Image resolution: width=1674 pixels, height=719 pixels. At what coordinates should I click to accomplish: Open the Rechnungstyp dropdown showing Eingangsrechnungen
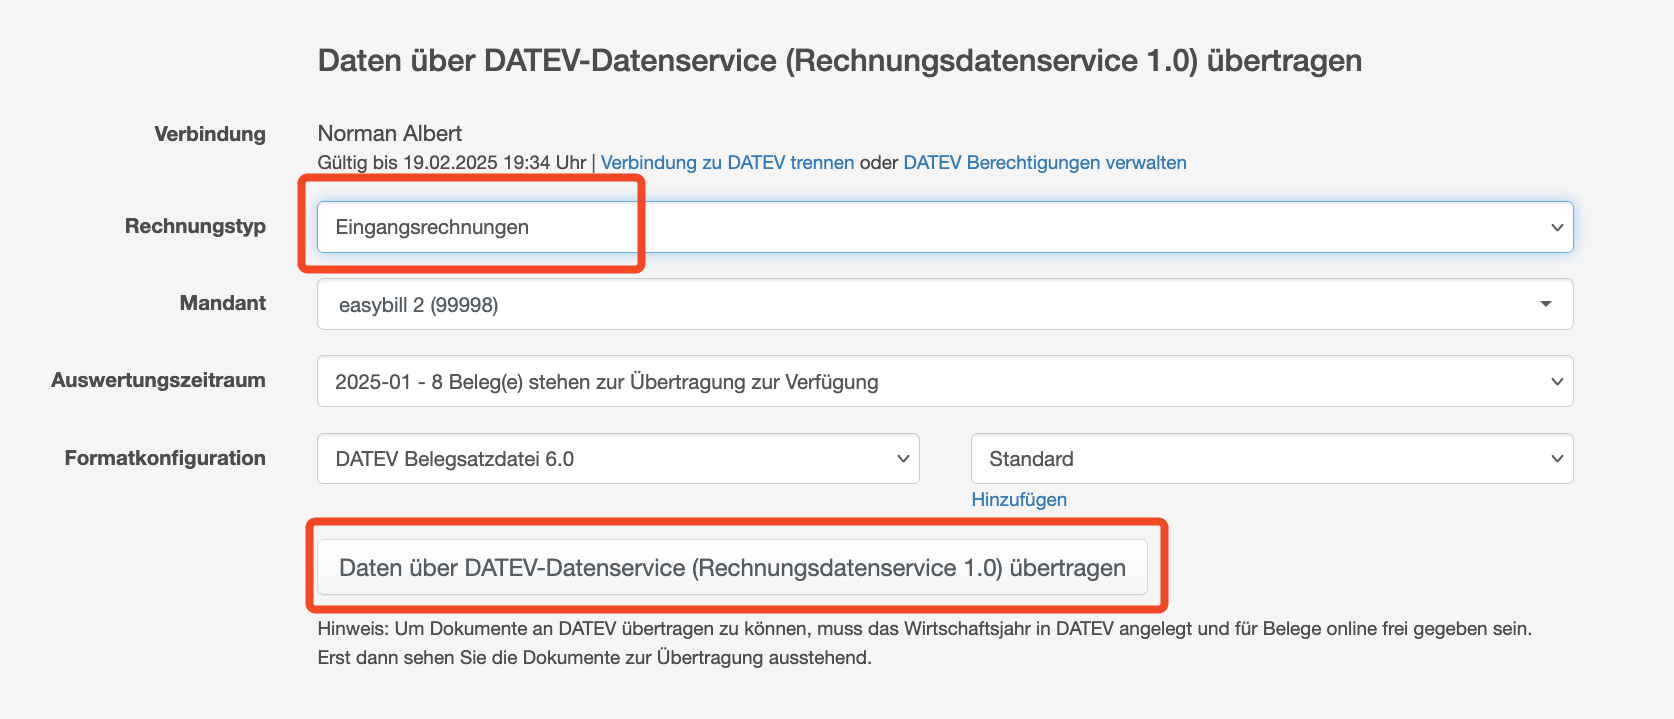click(x=945, y=227)
